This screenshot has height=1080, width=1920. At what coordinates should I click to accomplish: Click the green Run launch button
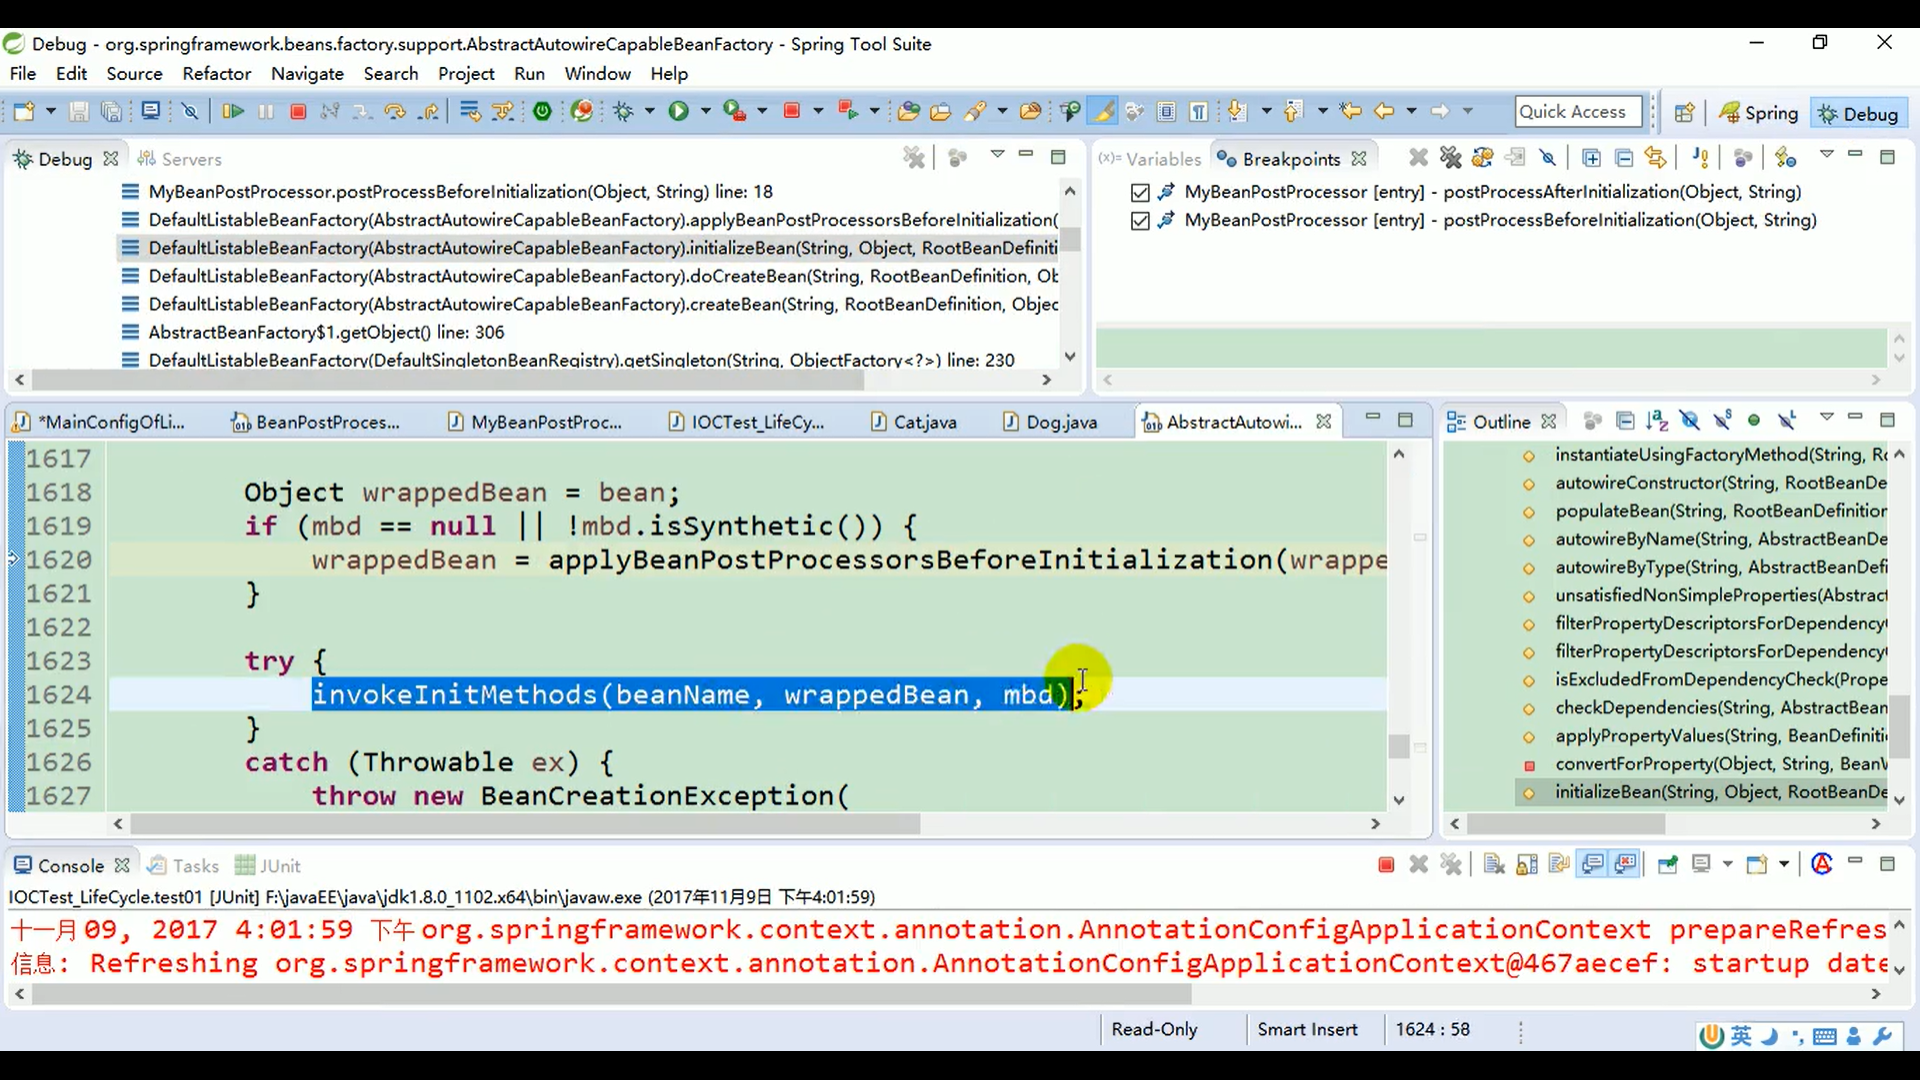click(x=678, y=112)
